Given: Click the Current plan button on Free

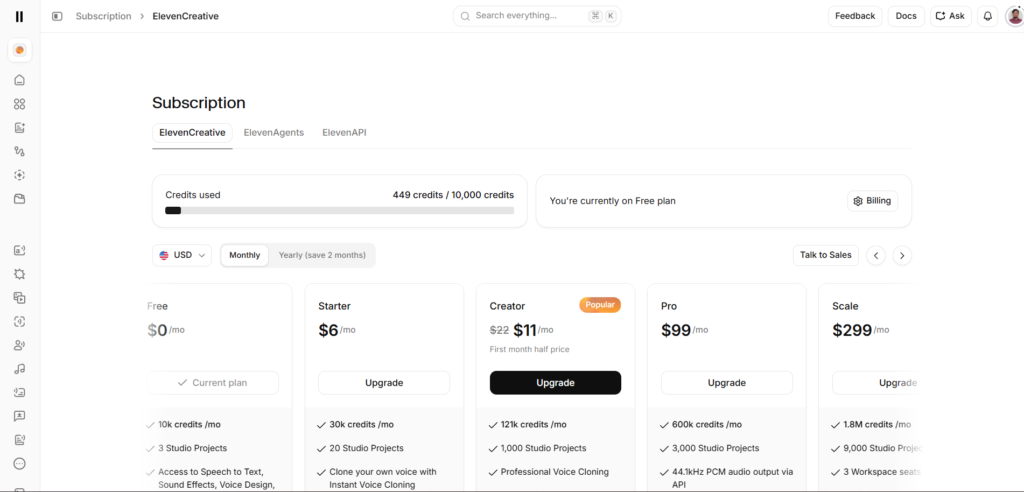Looking at the screenshot, I should (x=213, y=383).
